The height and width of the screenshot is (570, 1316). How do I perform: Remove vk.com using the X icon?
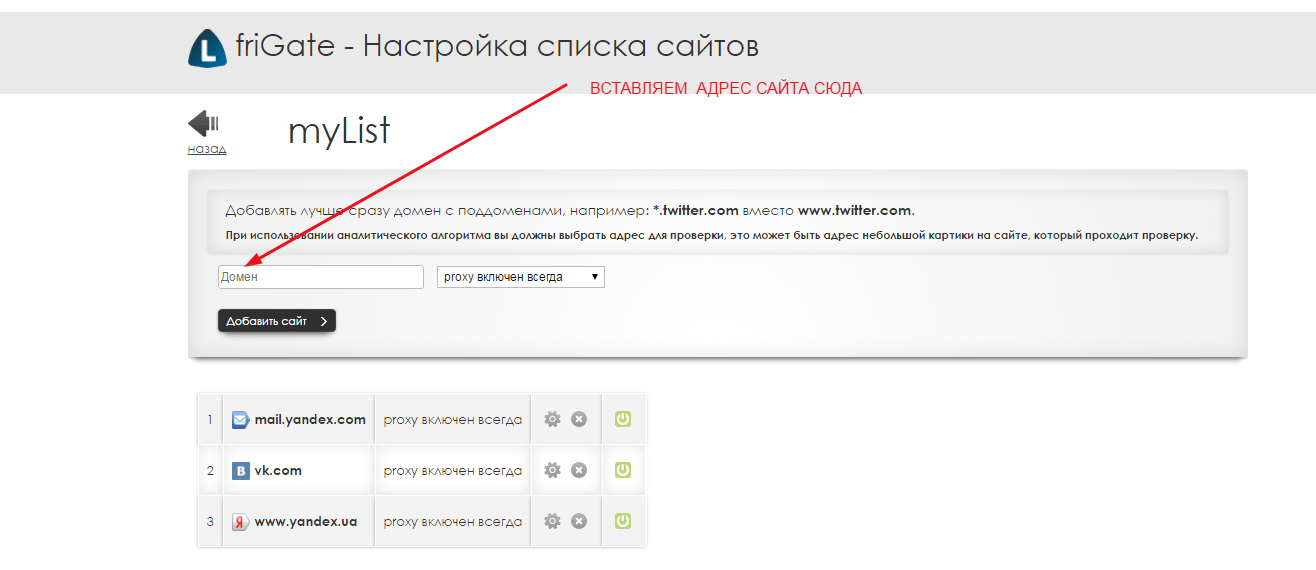coord(579,470)
